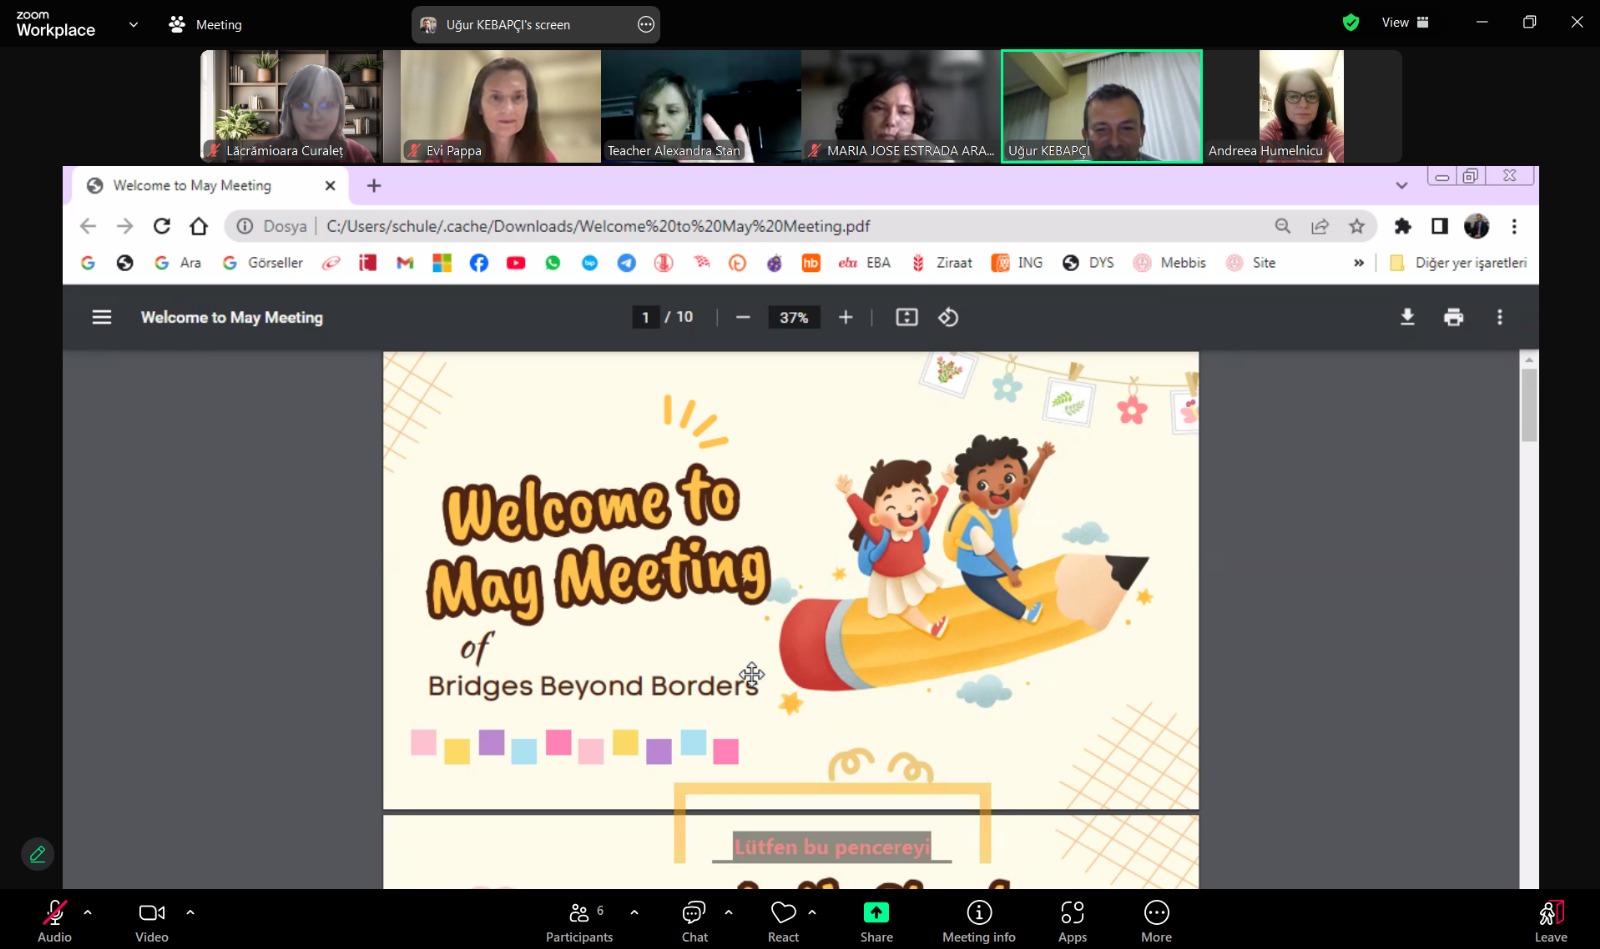Viewport: 1600px width, 949px height.
Task: Select the Meeting tab at top
Action: click(206, 24)
